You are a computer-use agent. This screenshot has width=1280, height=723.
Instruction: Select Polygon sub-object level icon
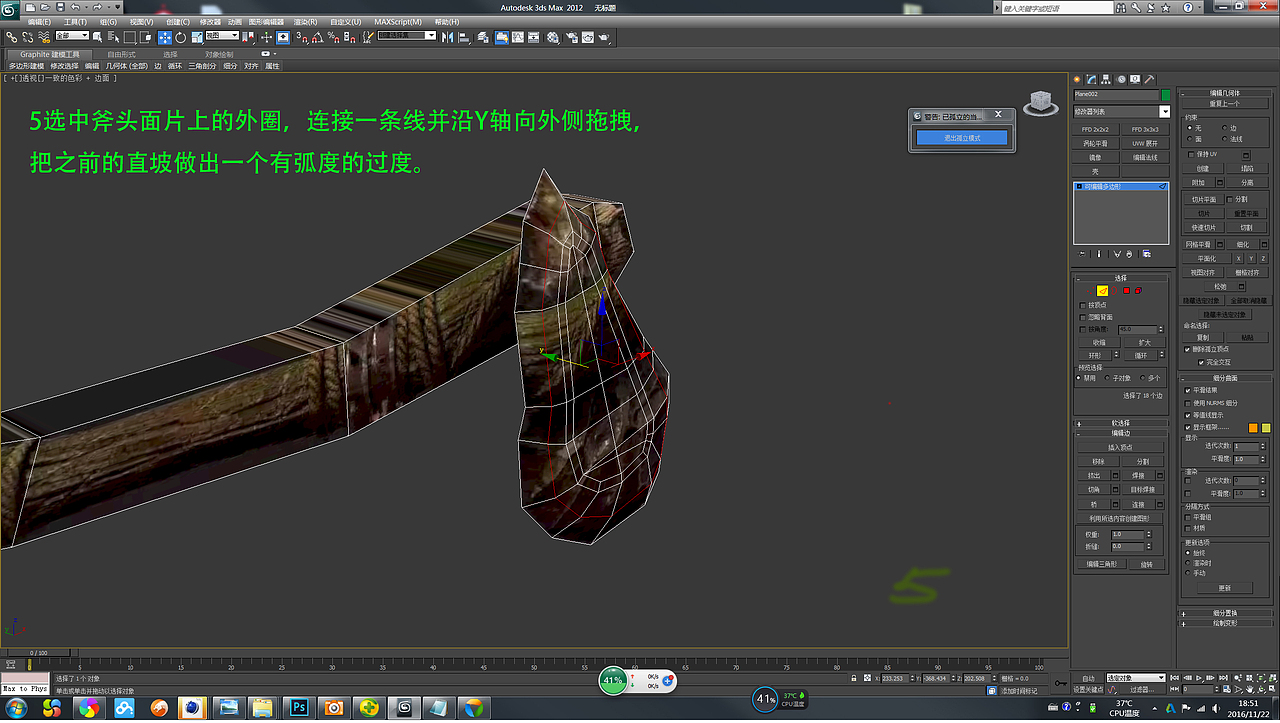[1126, 291]
